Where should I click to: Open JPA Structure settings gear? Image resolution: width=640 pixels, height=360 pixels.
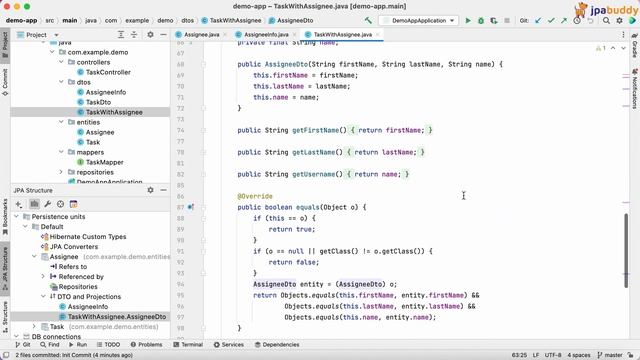point(150,190)
